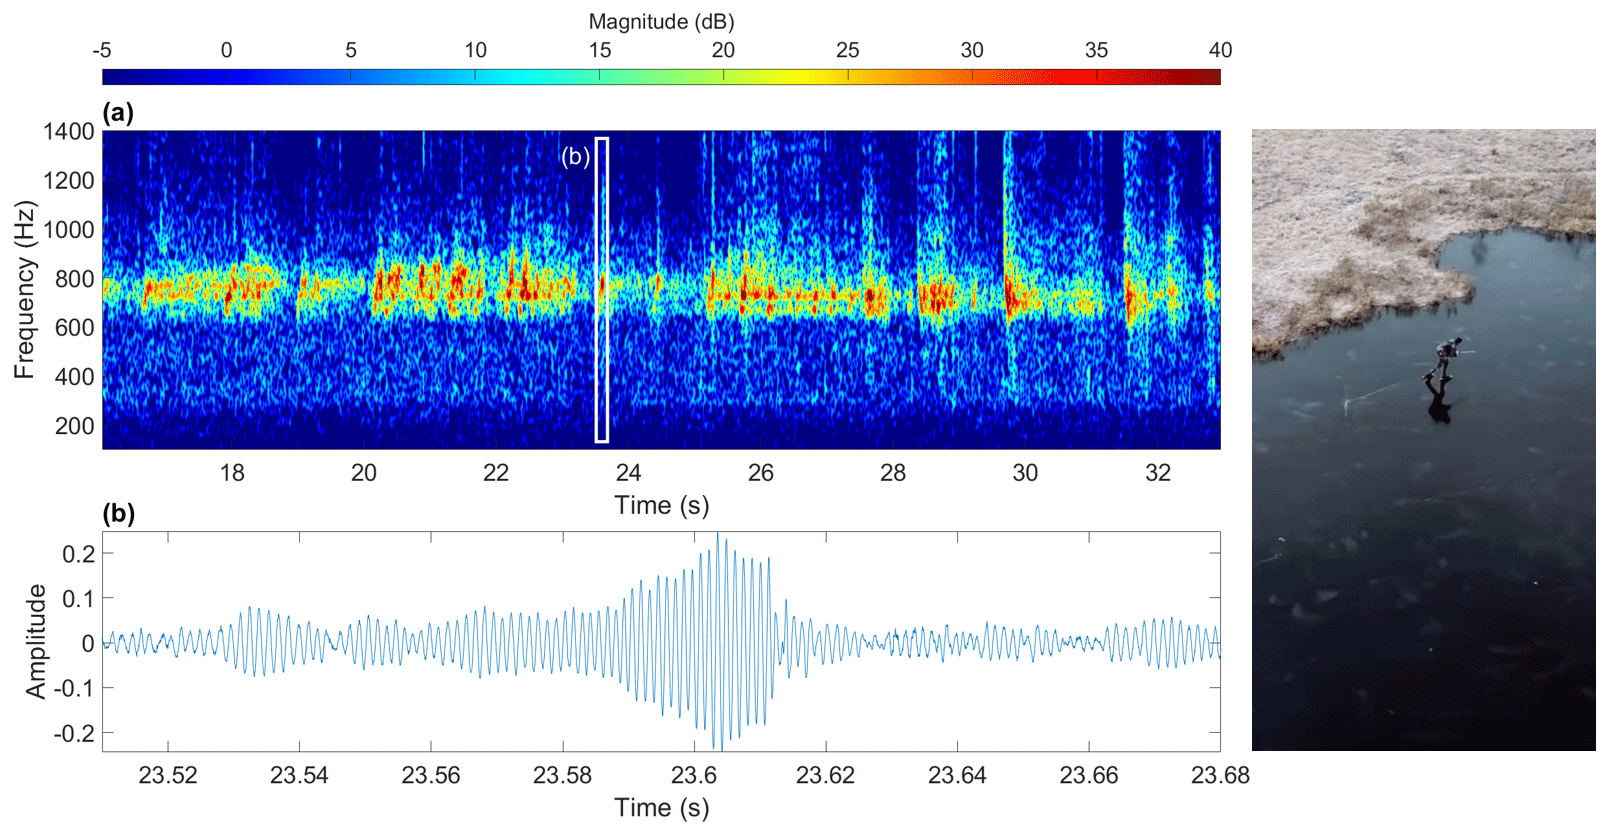Click the white "(b)" label inside the spectrogram
Screen dimensions: 1610x837
(575, 156)
